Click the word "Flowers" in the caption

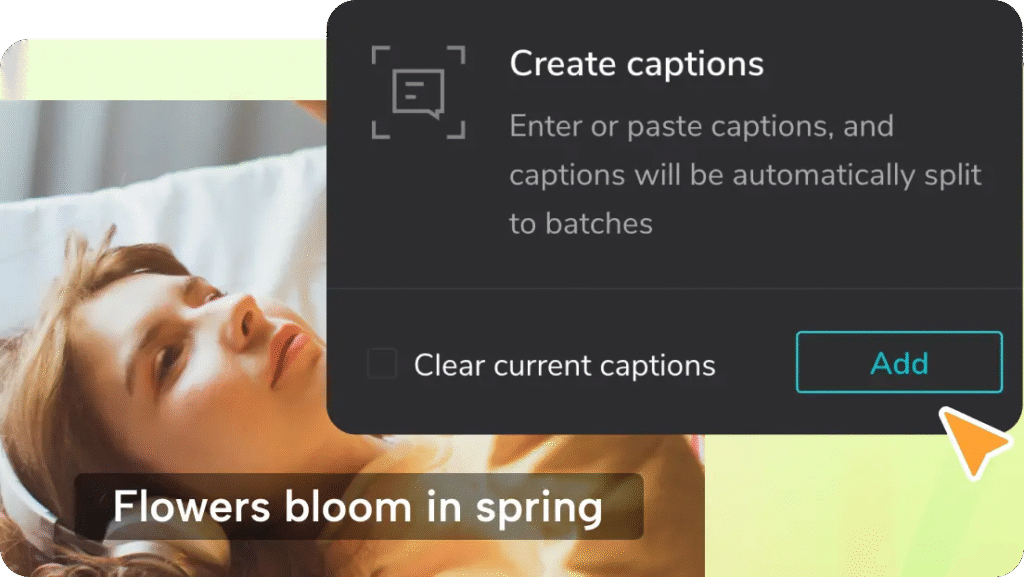click(x=191, y=506)
